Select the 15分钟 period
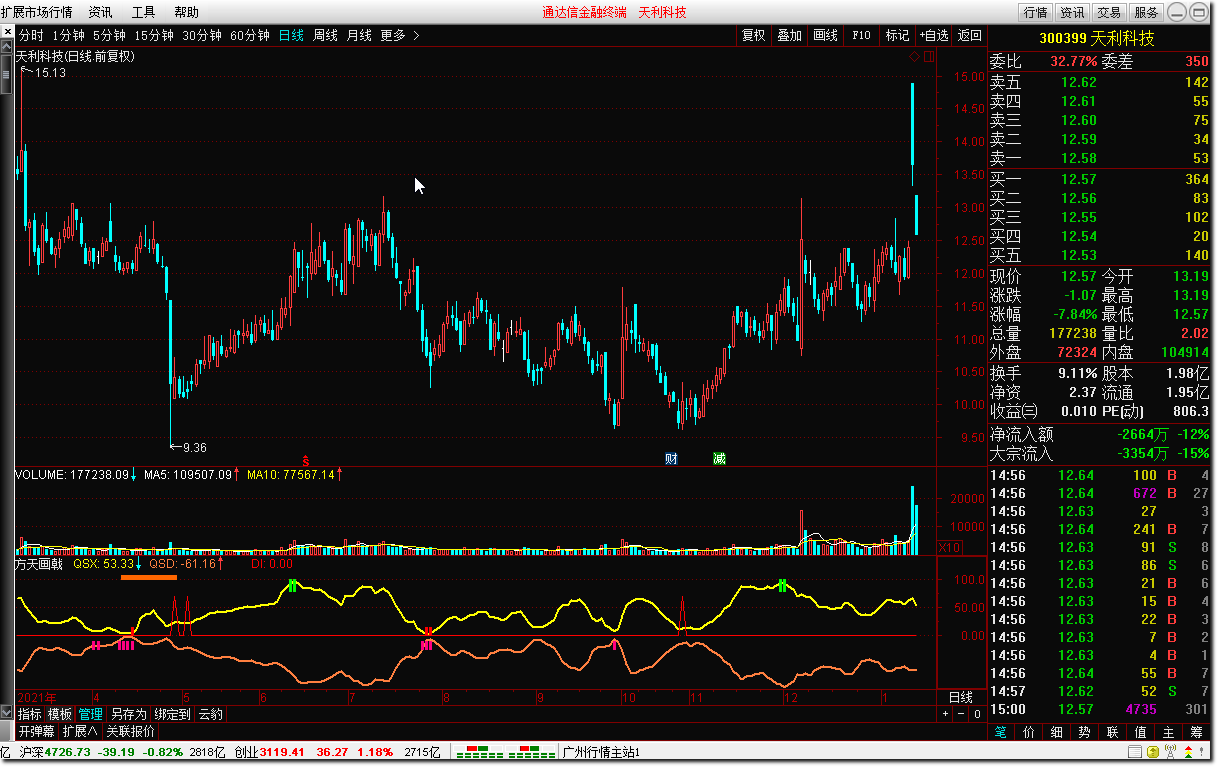The width and height of the screenshot is (1219, 767). (154, 35)
